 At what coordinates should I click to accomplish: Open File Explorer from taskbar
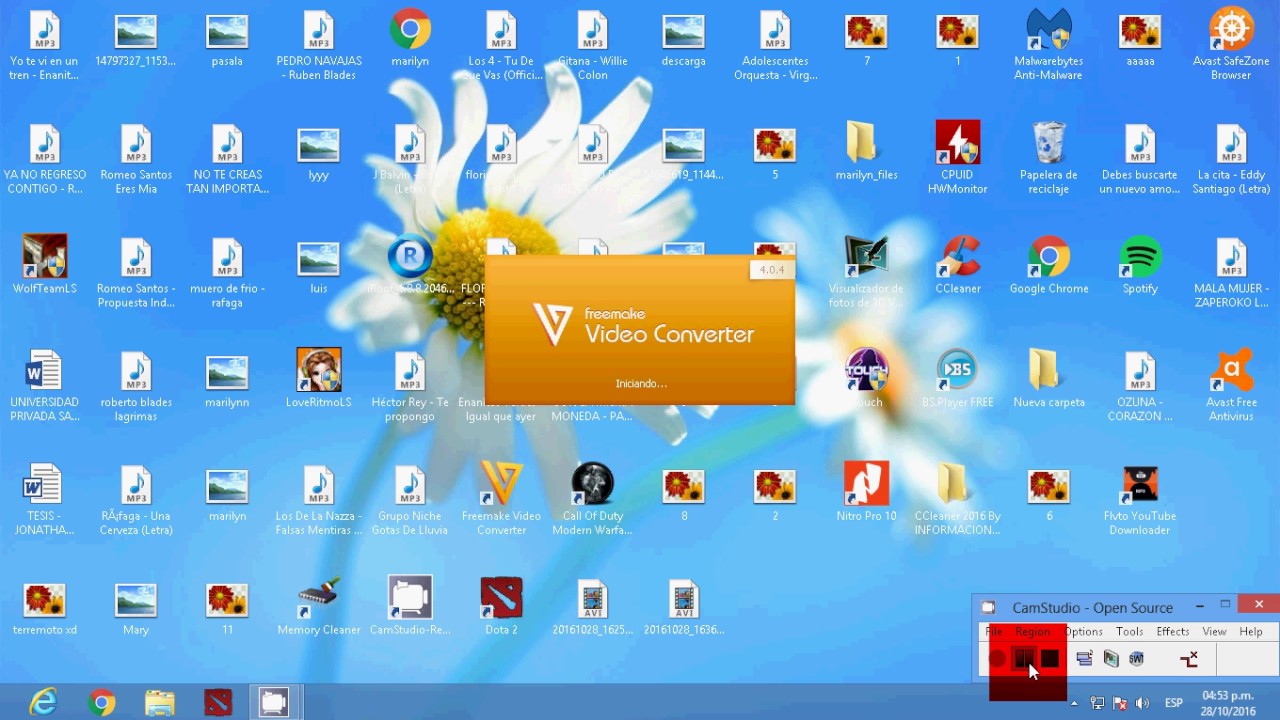click(159, 703)
